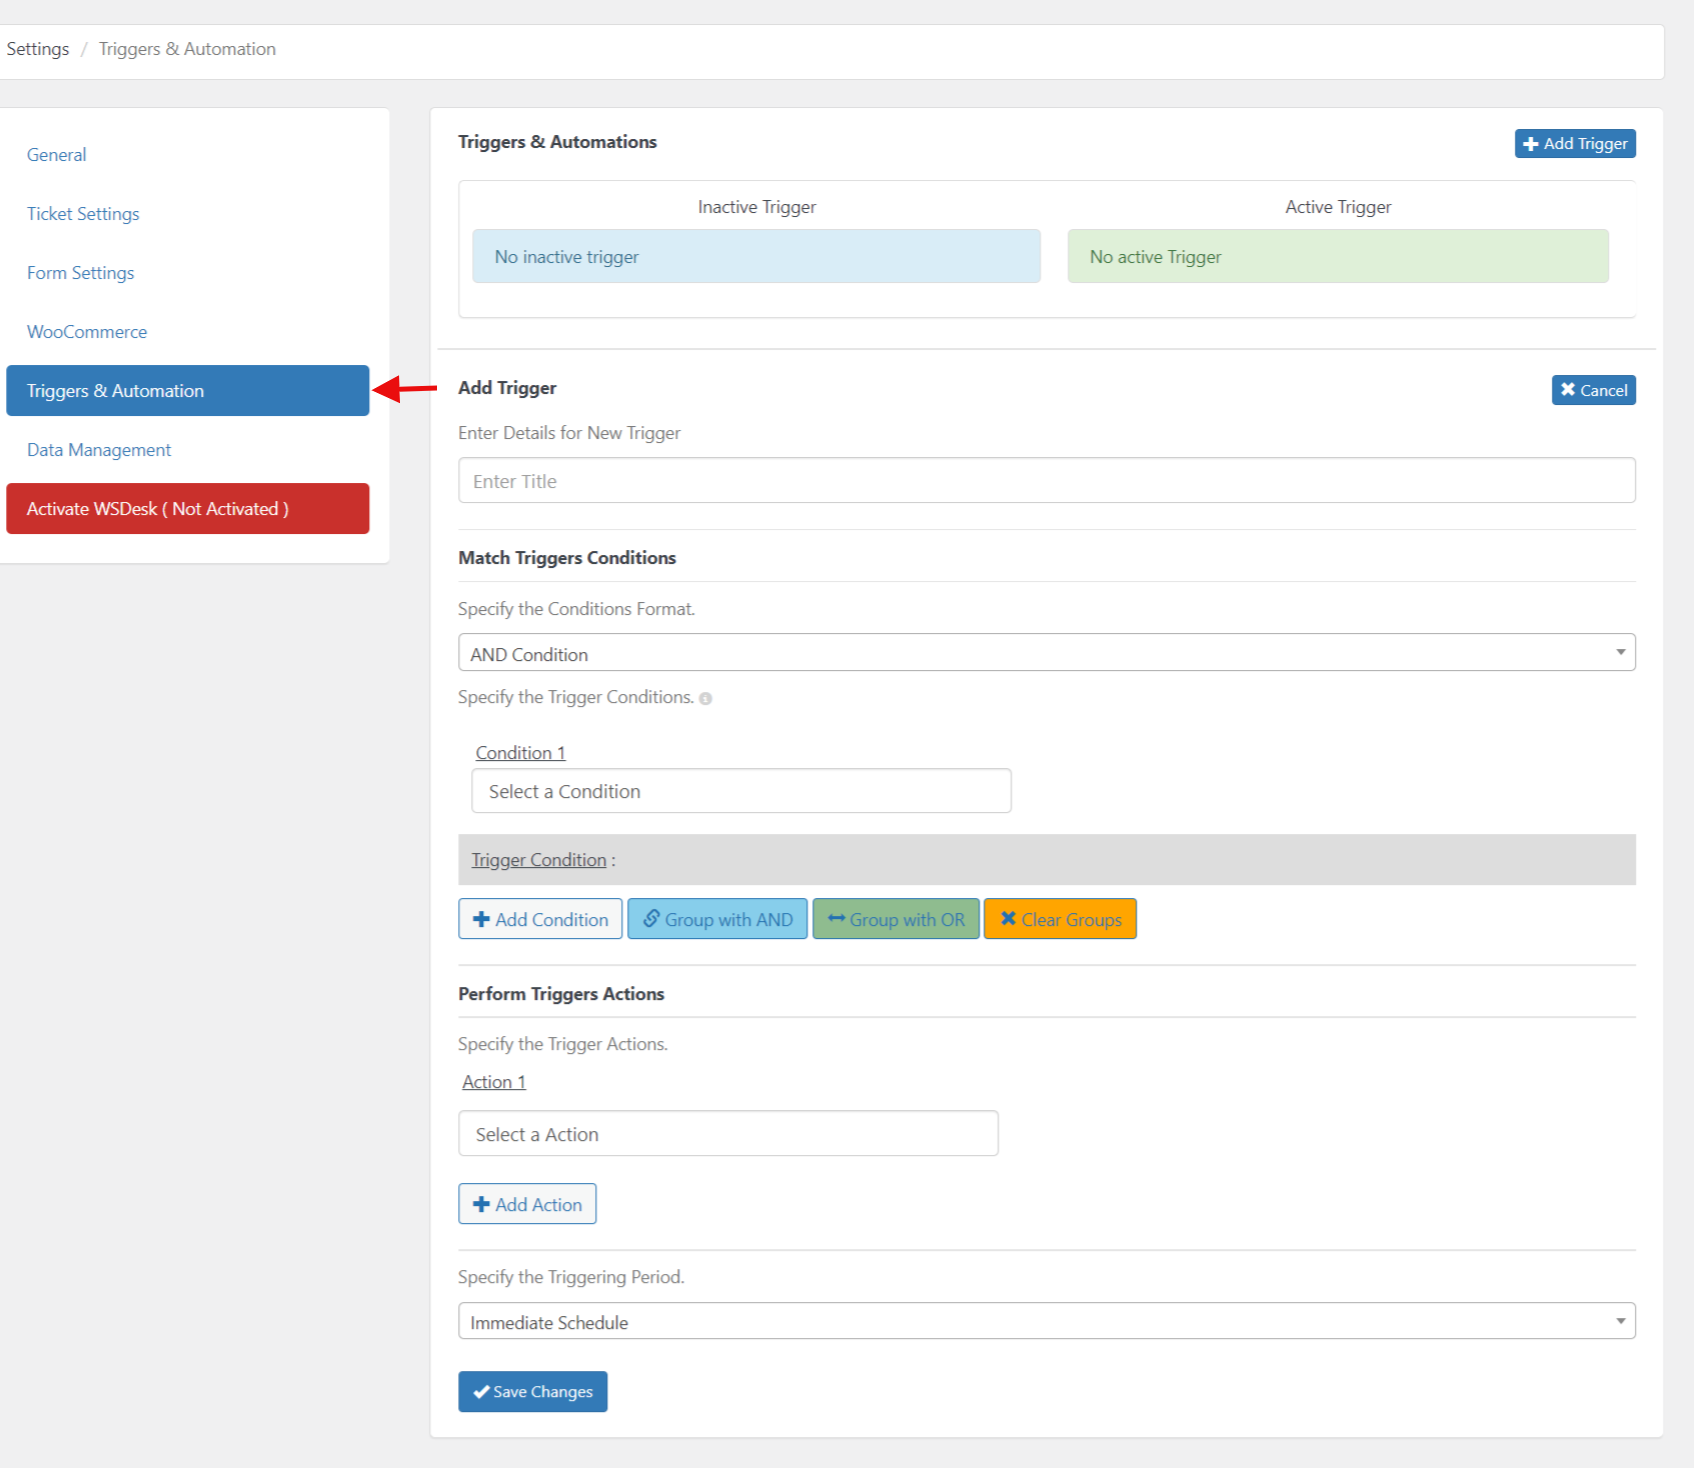Click the Enter Title input field
The width and height of the screenshot is (1694, 1468).
(1046, 480)
